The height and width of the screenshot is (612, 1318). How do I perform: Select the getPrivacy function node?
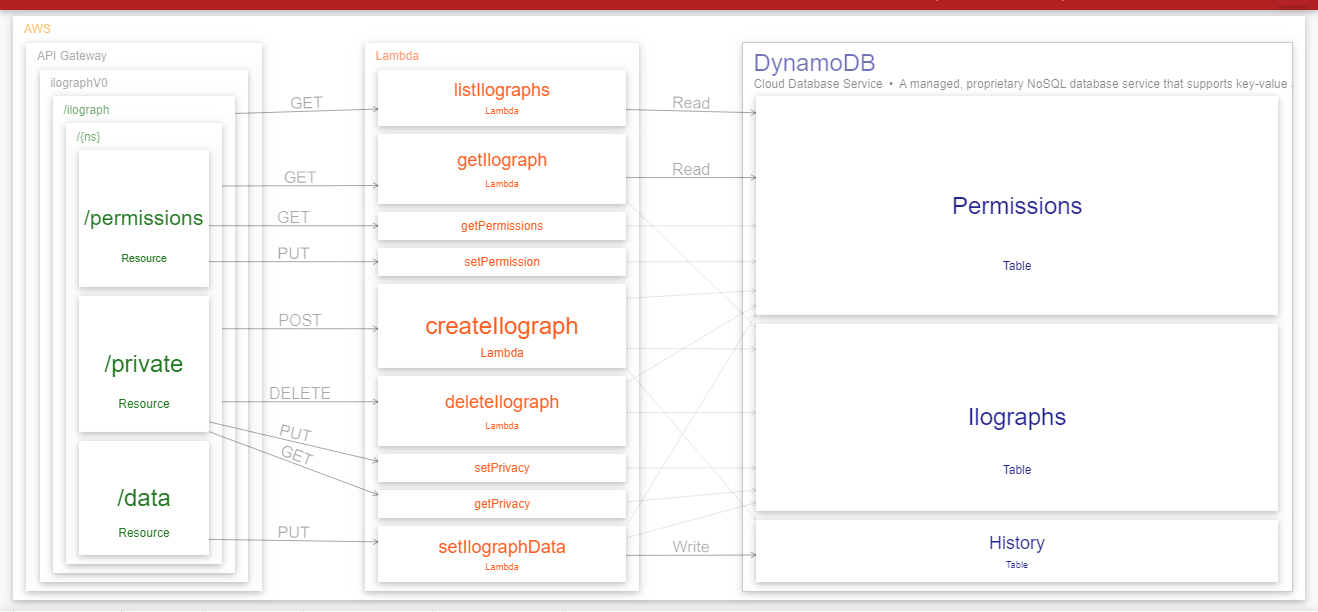[x=501, y=503]
